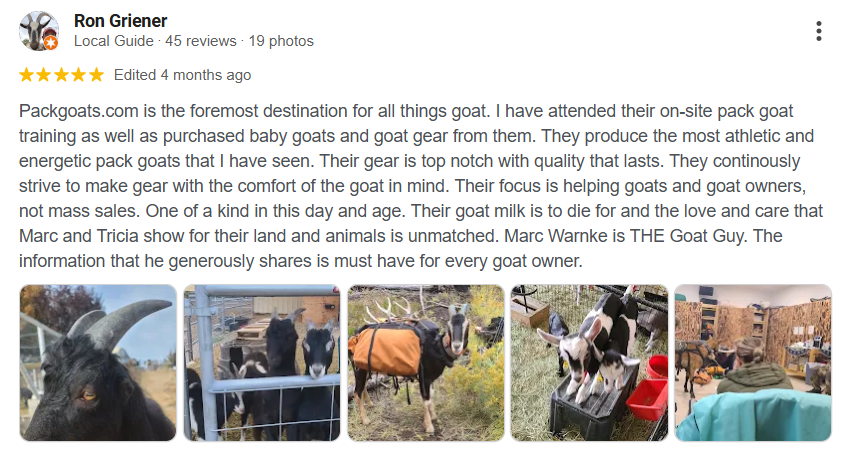
Task: Open the reviewer name Ron Griener
Action: click(121, 21)
